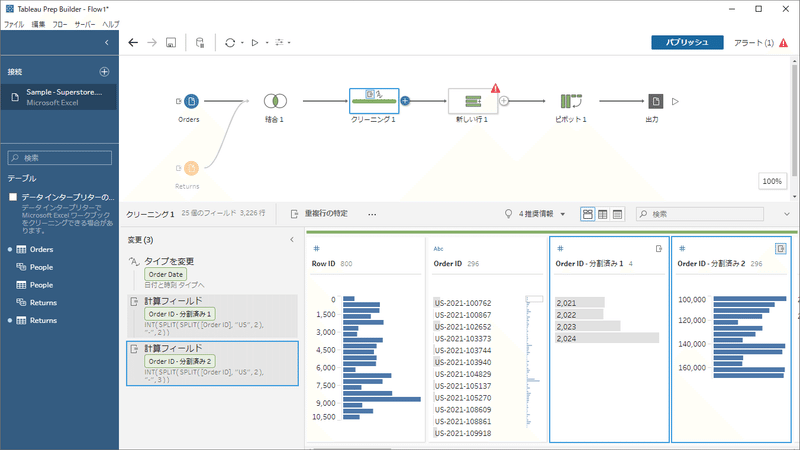800x450 pixels.
Task: Select the 出力 output step node
Action: [x=656, y=101]
